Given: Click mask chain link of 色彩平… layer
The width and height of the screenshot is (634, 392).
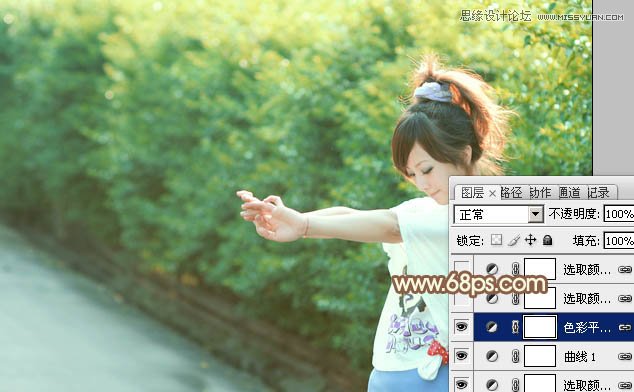Looking at the screenshot, I should pos(516,327).
